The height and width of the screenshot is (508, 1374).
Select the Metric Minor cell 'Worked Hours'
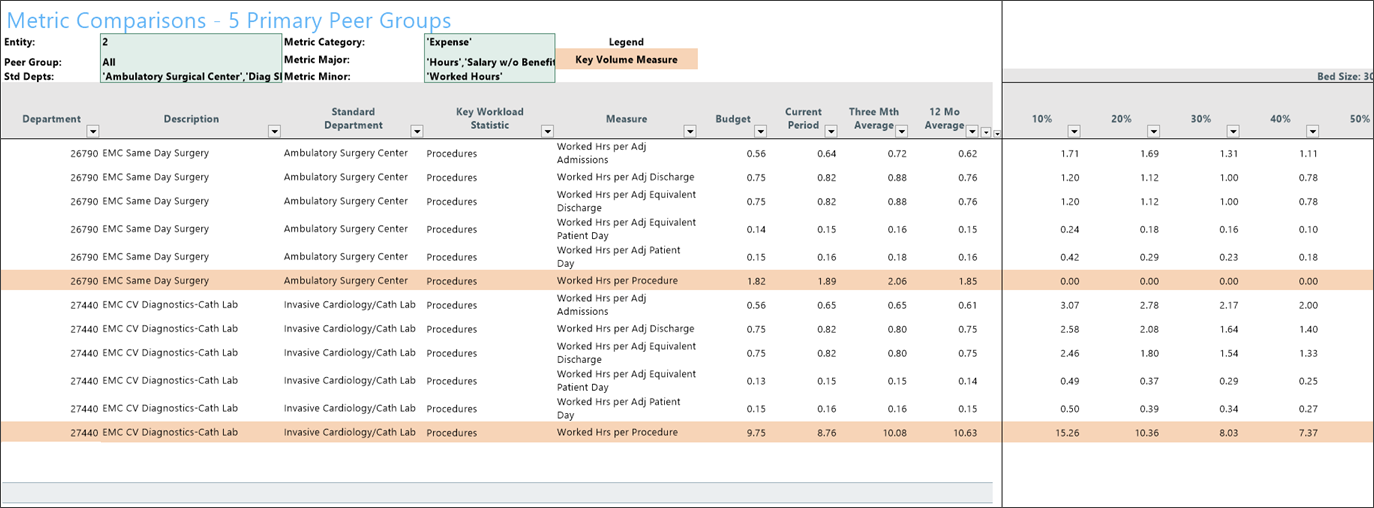pos(489,76)
